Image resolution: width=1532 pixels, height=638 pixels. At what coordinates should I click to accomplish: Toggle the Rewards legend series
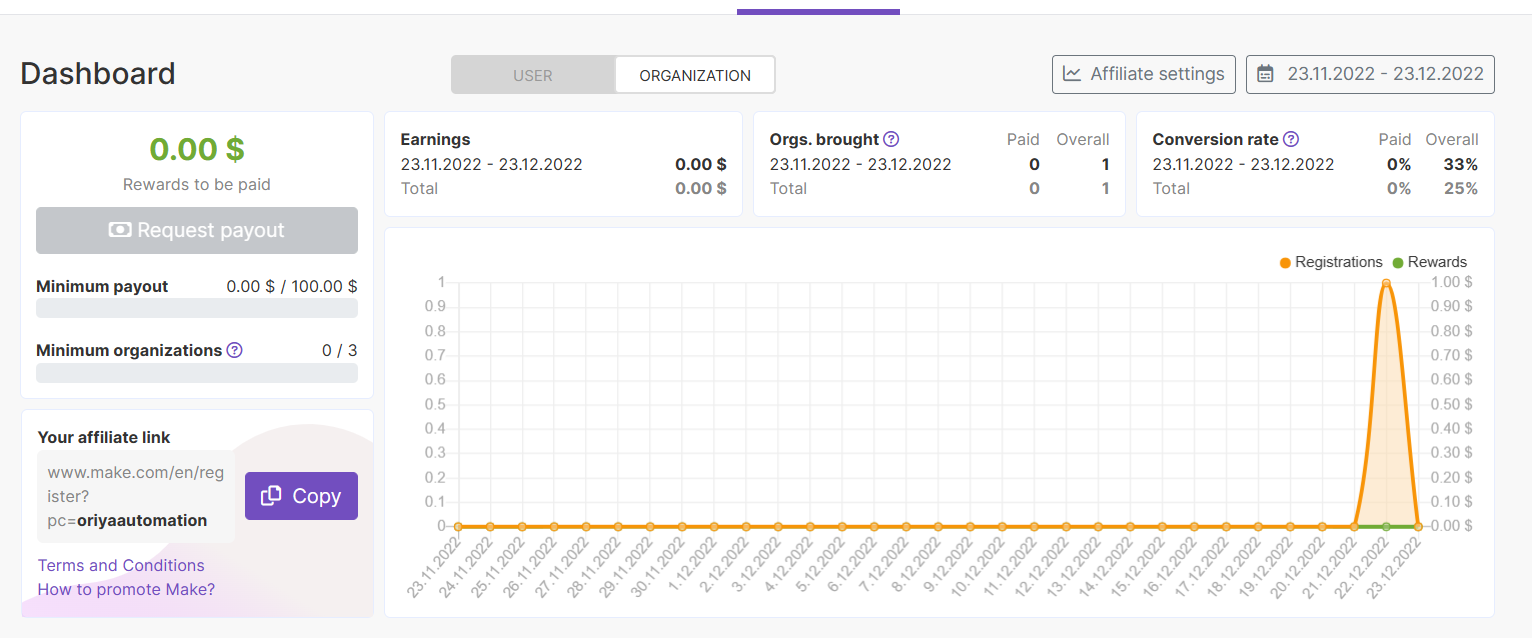[x=1430, y=262]
